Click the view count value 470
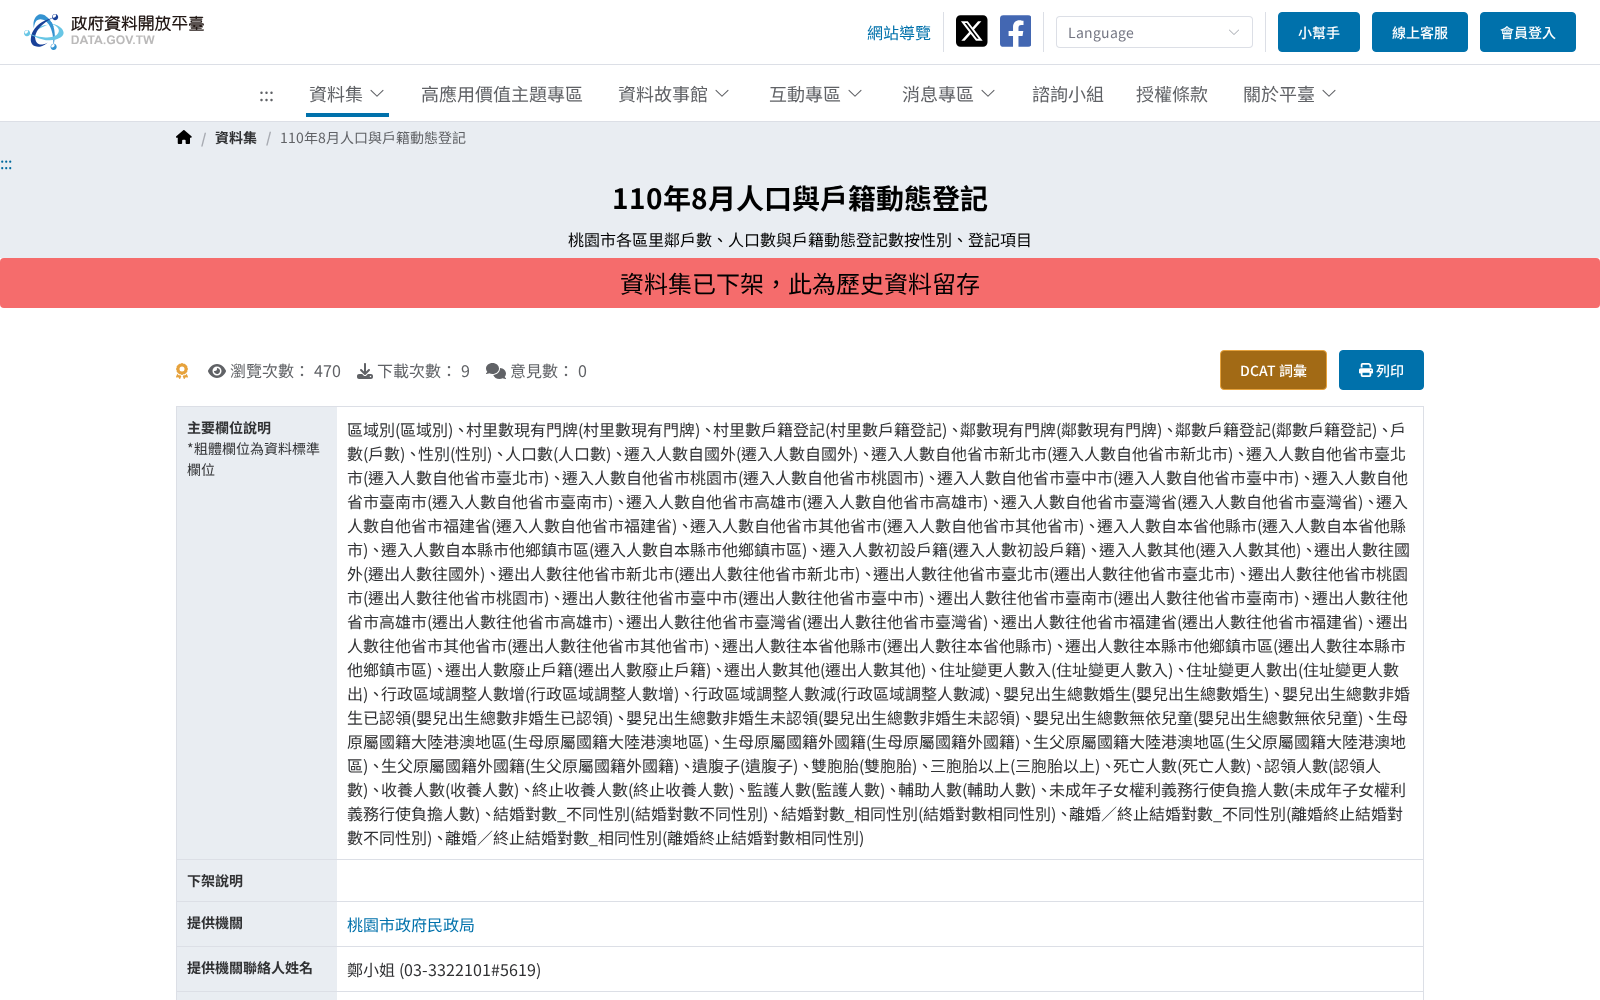Viewport: 1600px width, 1000px height. pos(327,371)
